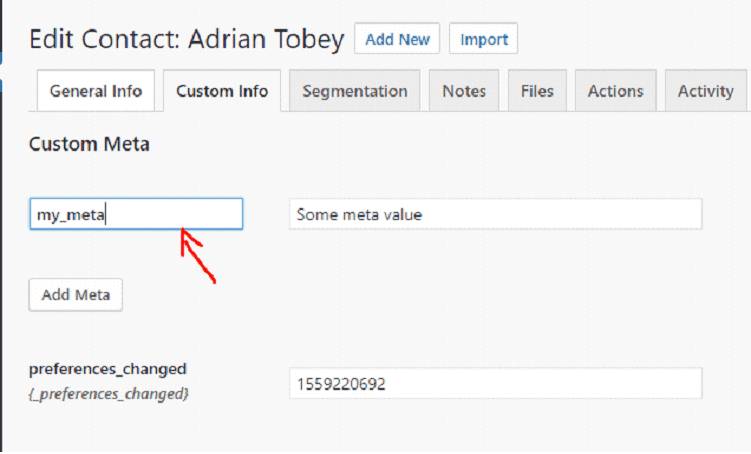Switch to the Actions tab
Viewport: 751px width, 454px height.
coord(615,91)
